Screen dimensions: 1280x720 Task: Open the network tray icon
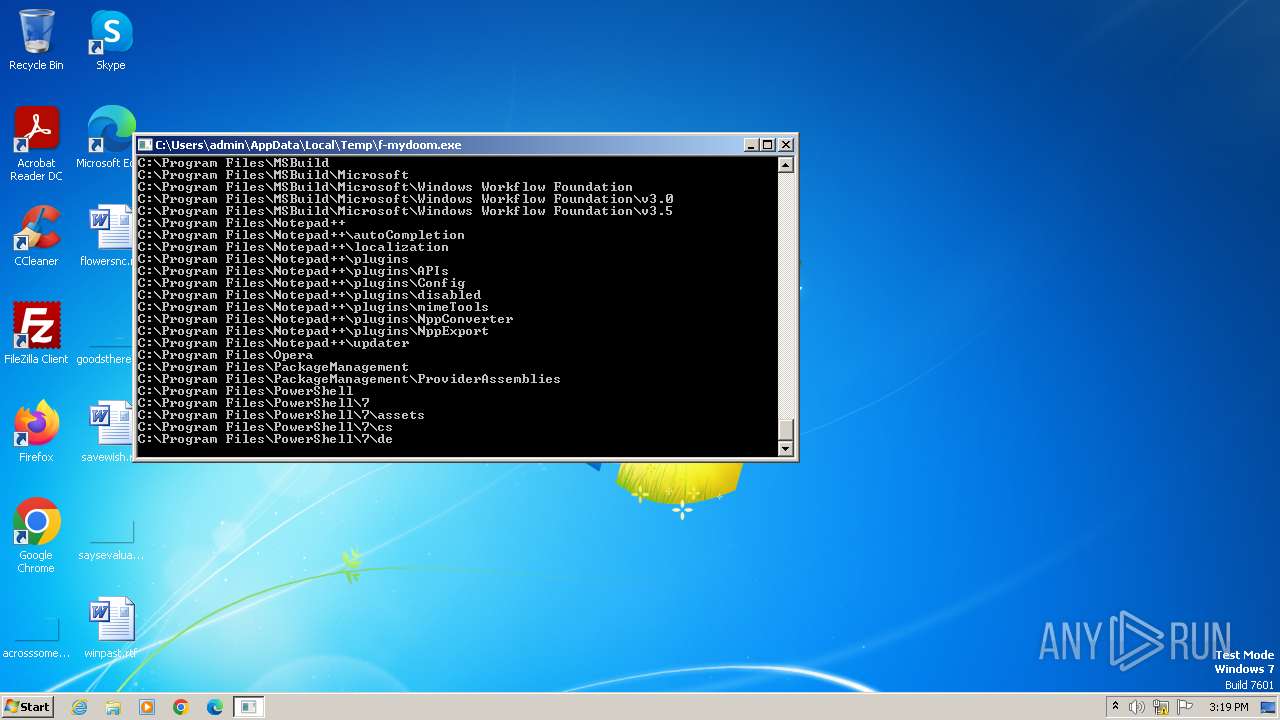[x=1161, y=707]
